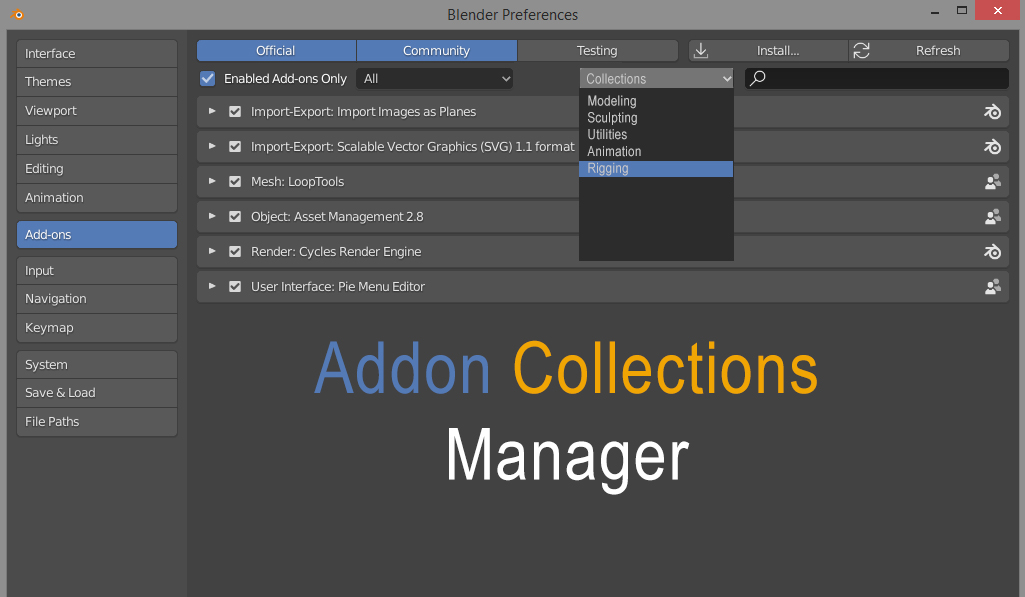Image resolution: width=1025 pixels, height=597 pixels.
Task: Uncheck the Asset Management 2.8 add-on
Action: 235,216
